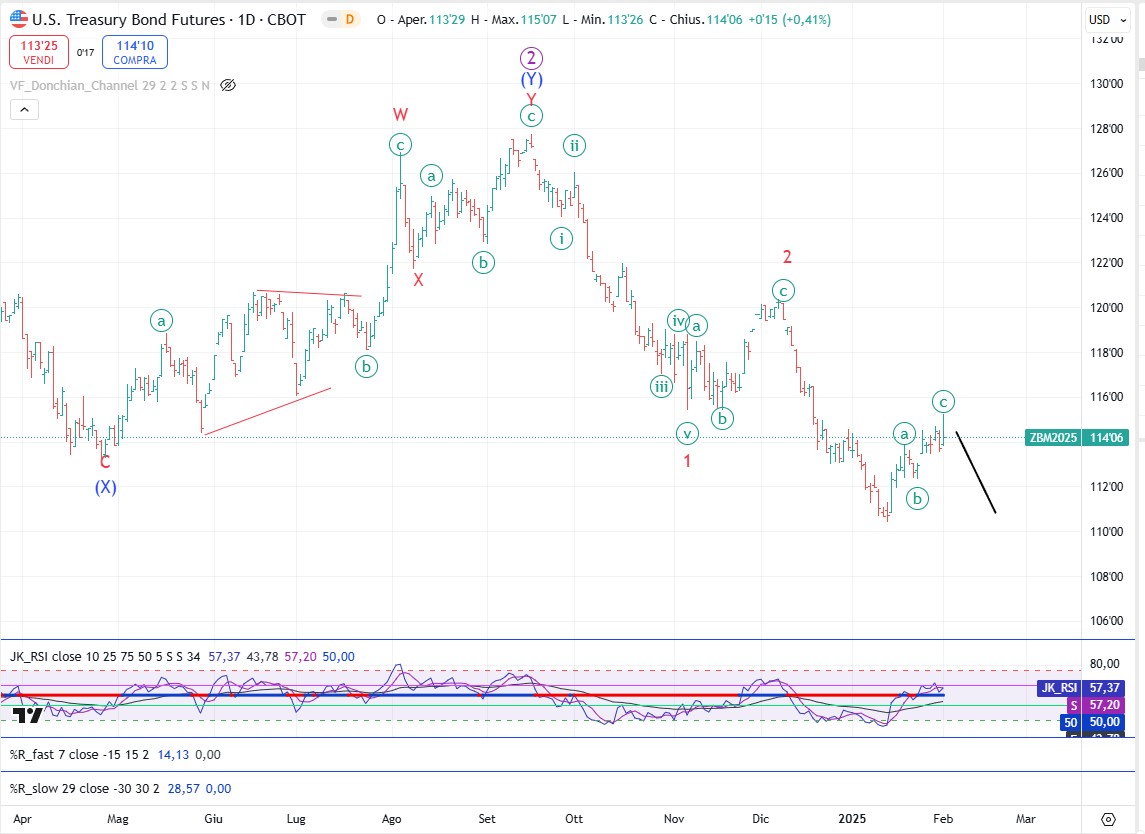The width and height of the screenshot is (1145, 834).
Task: Click the US flag symbol icon
Action: click(x=19, y=19)
